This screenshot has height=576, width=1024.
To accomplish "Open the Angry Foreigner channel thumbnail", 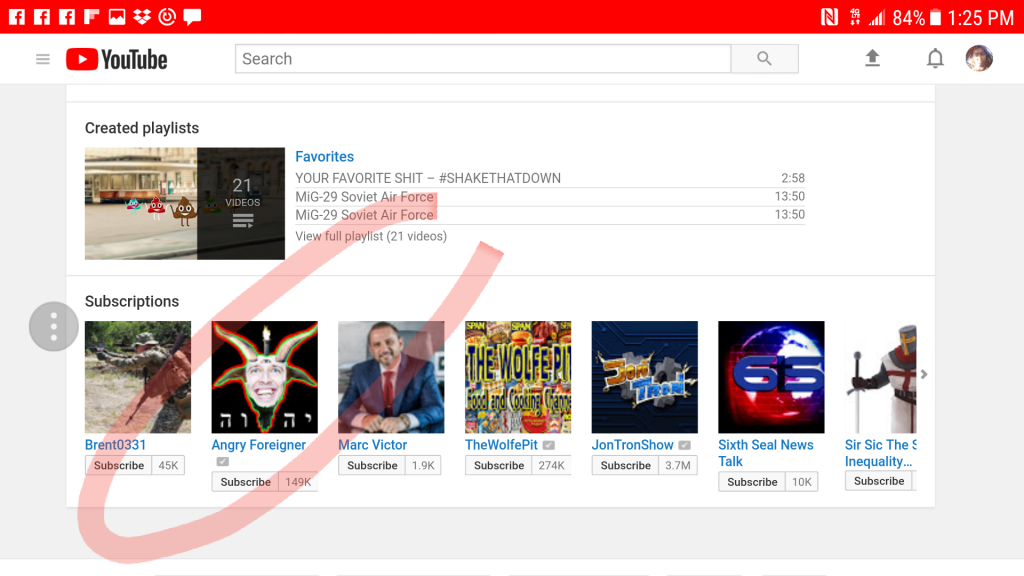I will click(264, 377).
